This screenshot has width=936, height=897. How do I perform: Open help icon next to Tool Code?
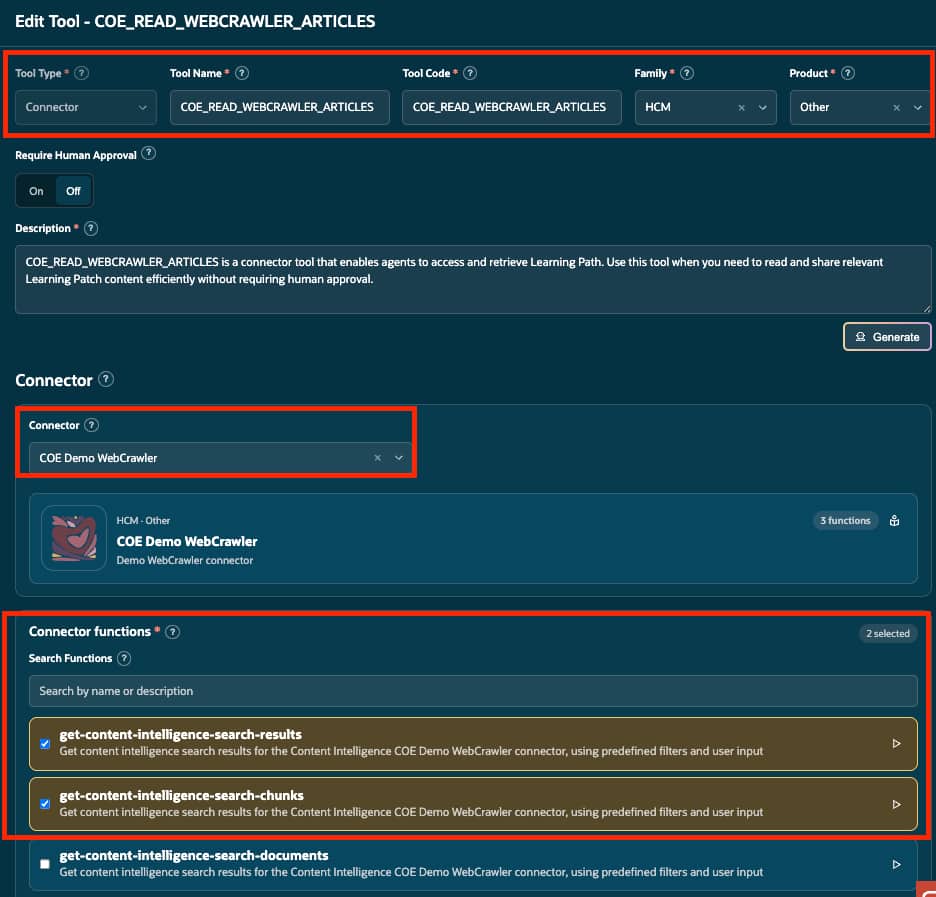(470, 73)
